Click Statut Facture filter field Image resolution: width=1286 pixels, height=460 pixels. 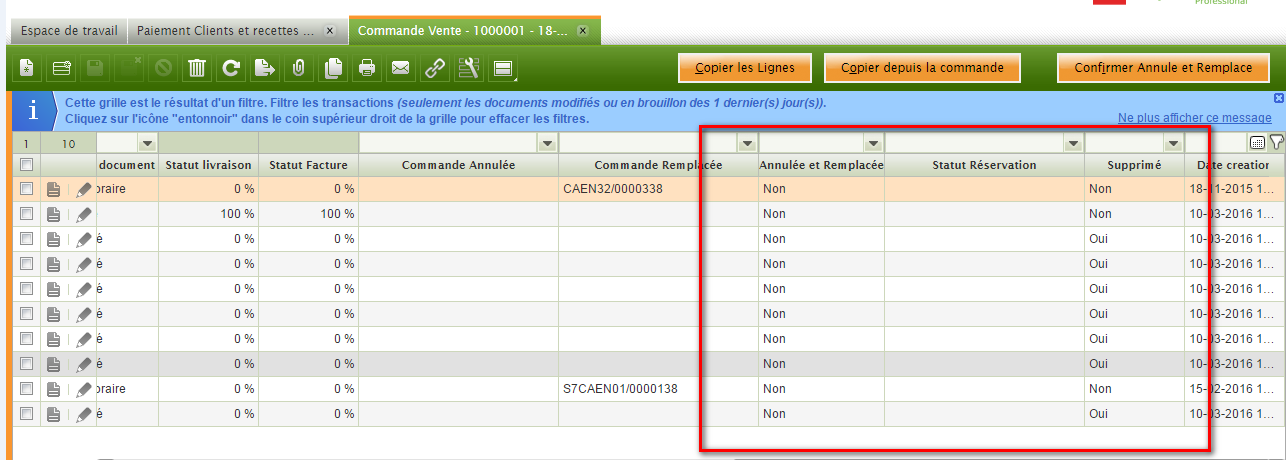[308, 144]
